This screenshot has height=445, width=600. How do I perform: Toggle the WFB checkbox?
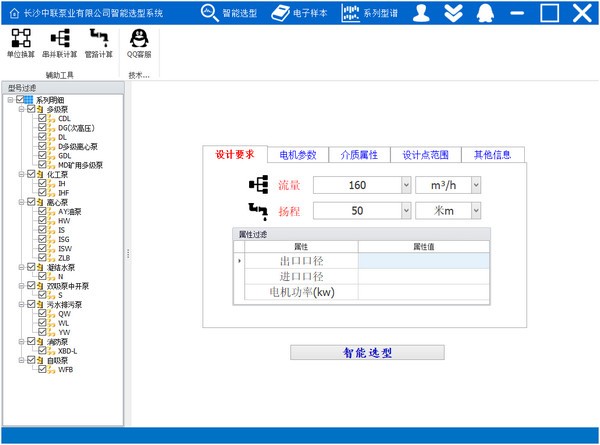pos(42,369)
